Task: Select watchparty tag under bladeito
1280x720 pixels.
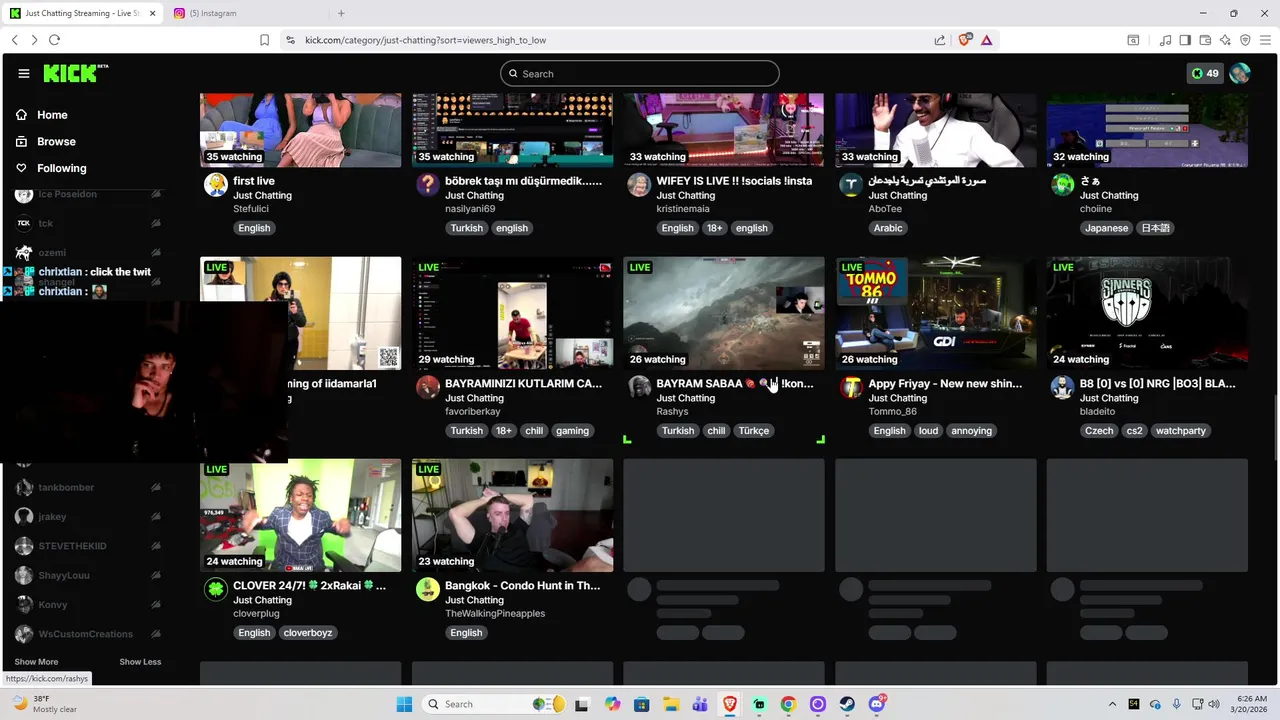Action: point(1180,431)
